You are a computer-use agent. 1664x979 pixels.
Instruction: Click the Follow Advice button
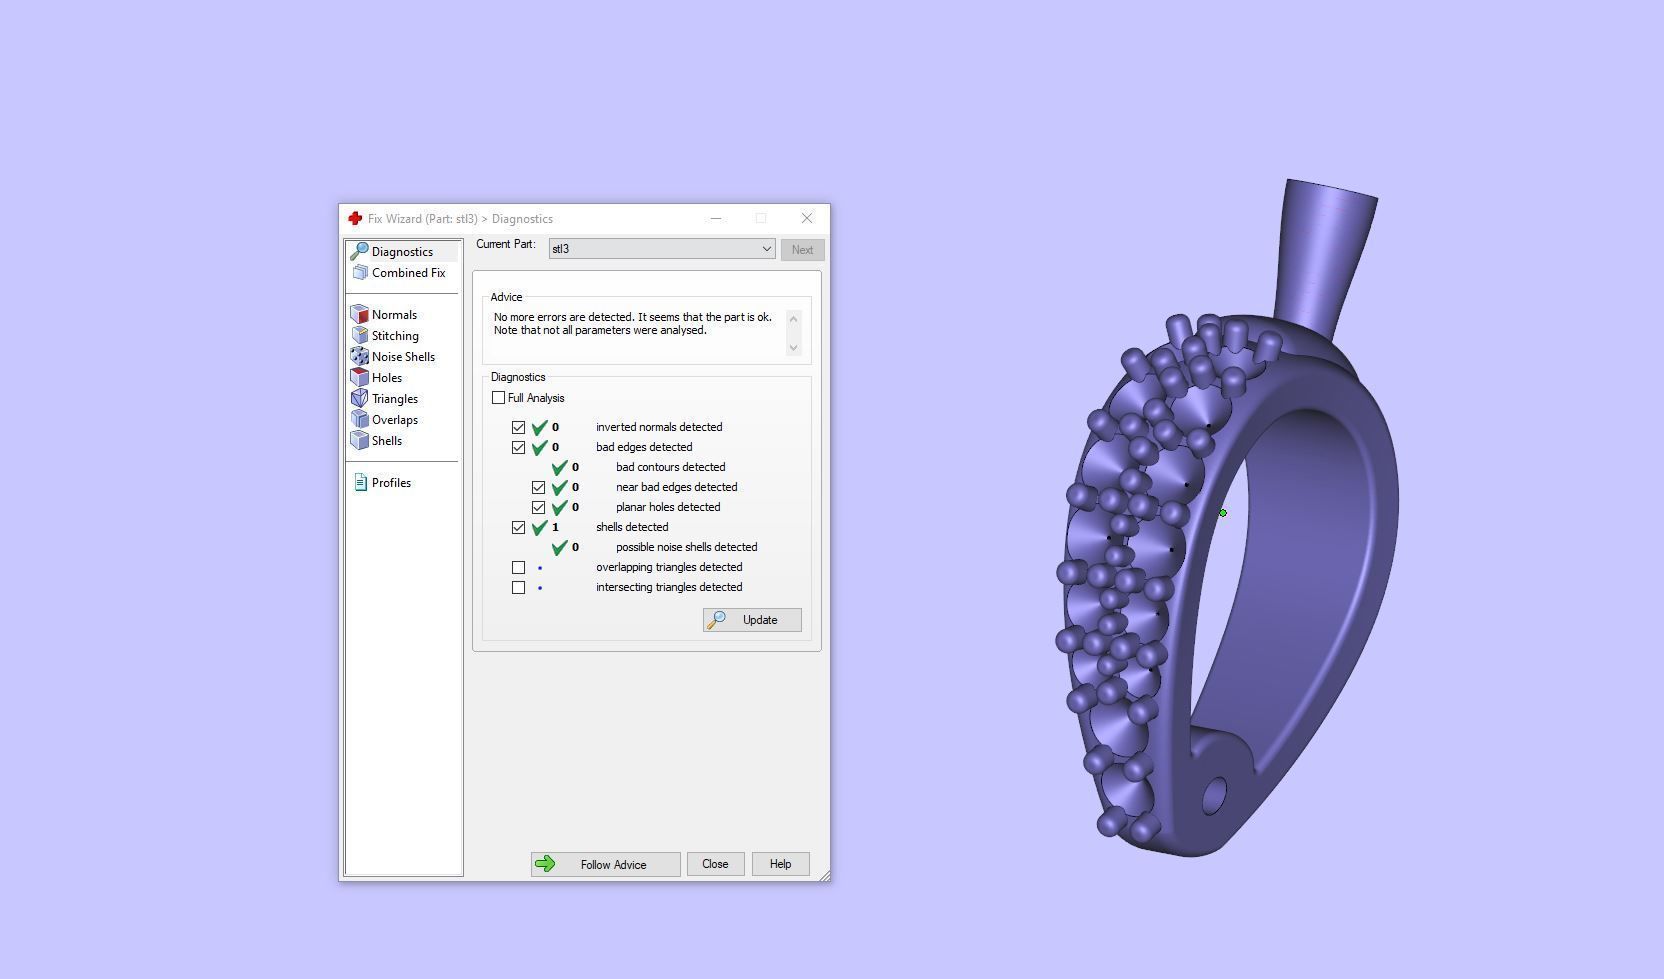click(x=605, y=864)
